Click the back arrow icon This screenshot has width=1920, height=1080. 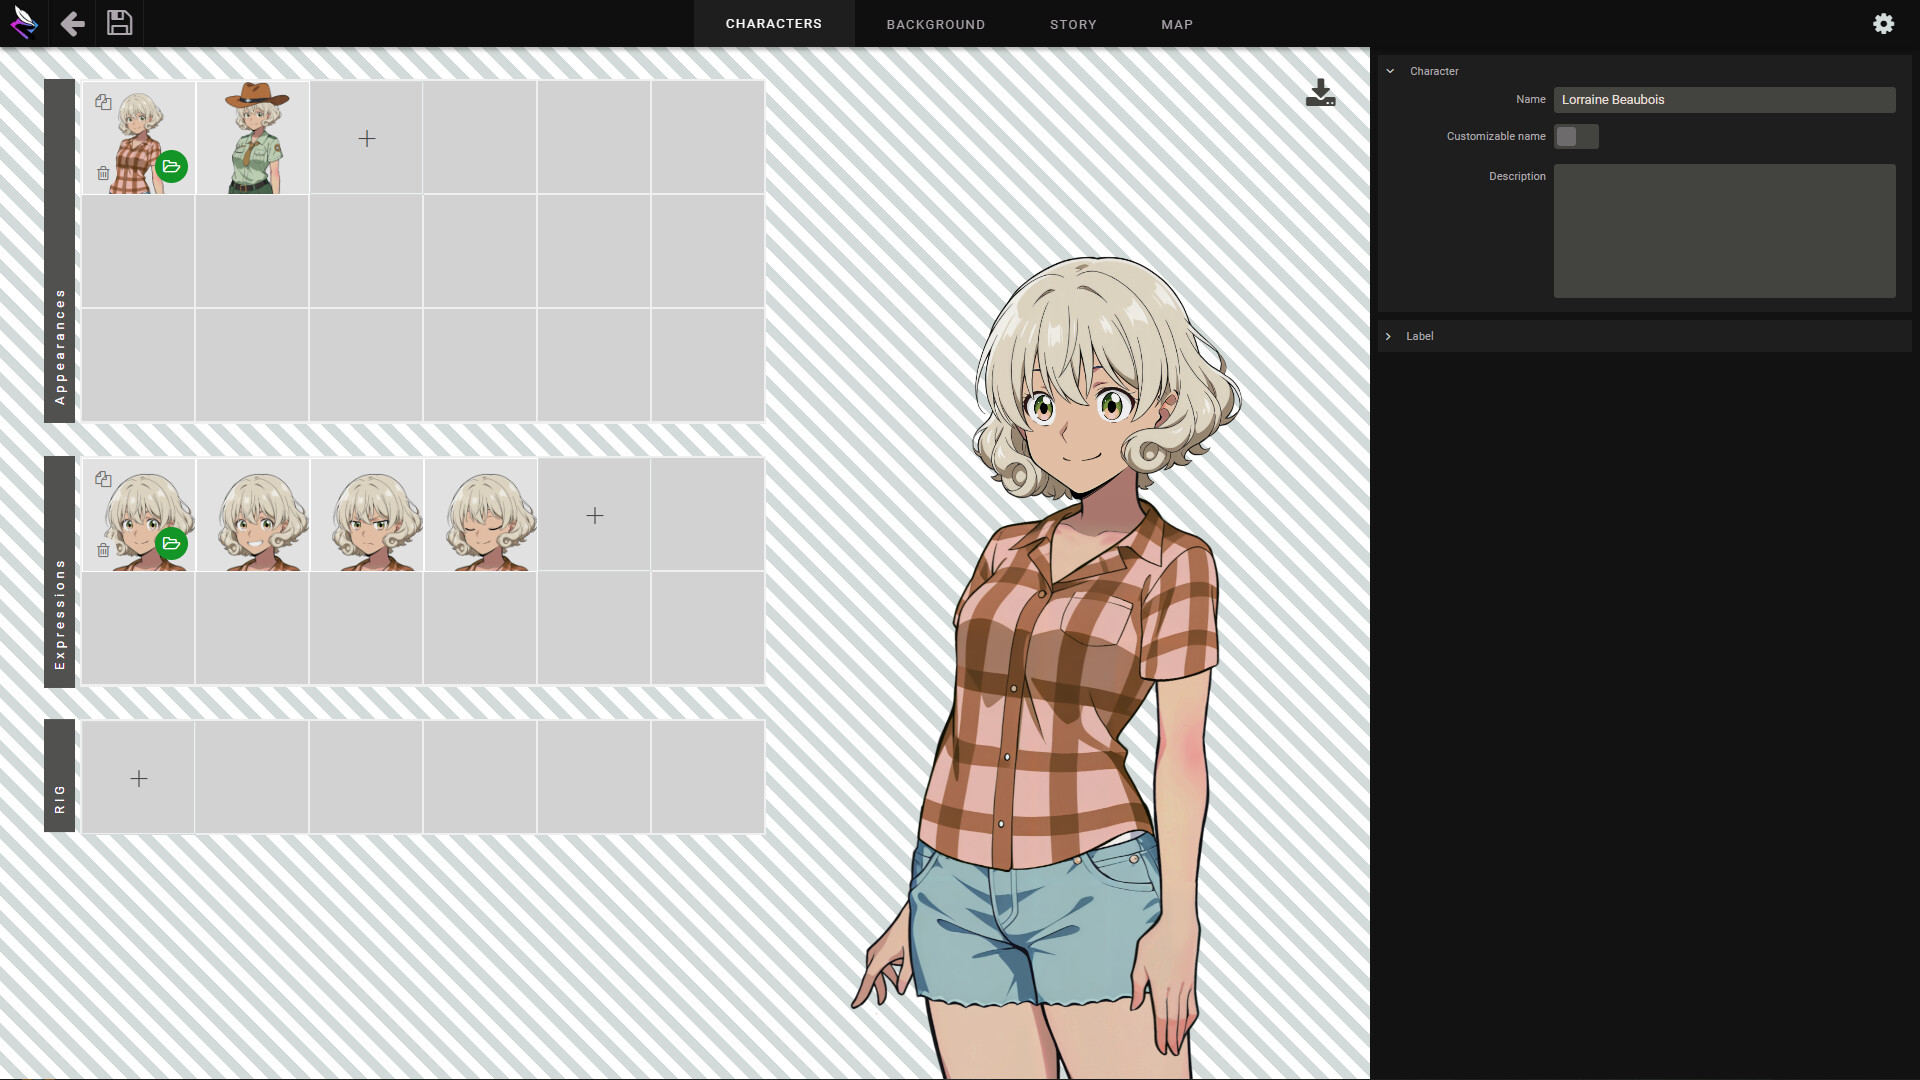[71, 23]
